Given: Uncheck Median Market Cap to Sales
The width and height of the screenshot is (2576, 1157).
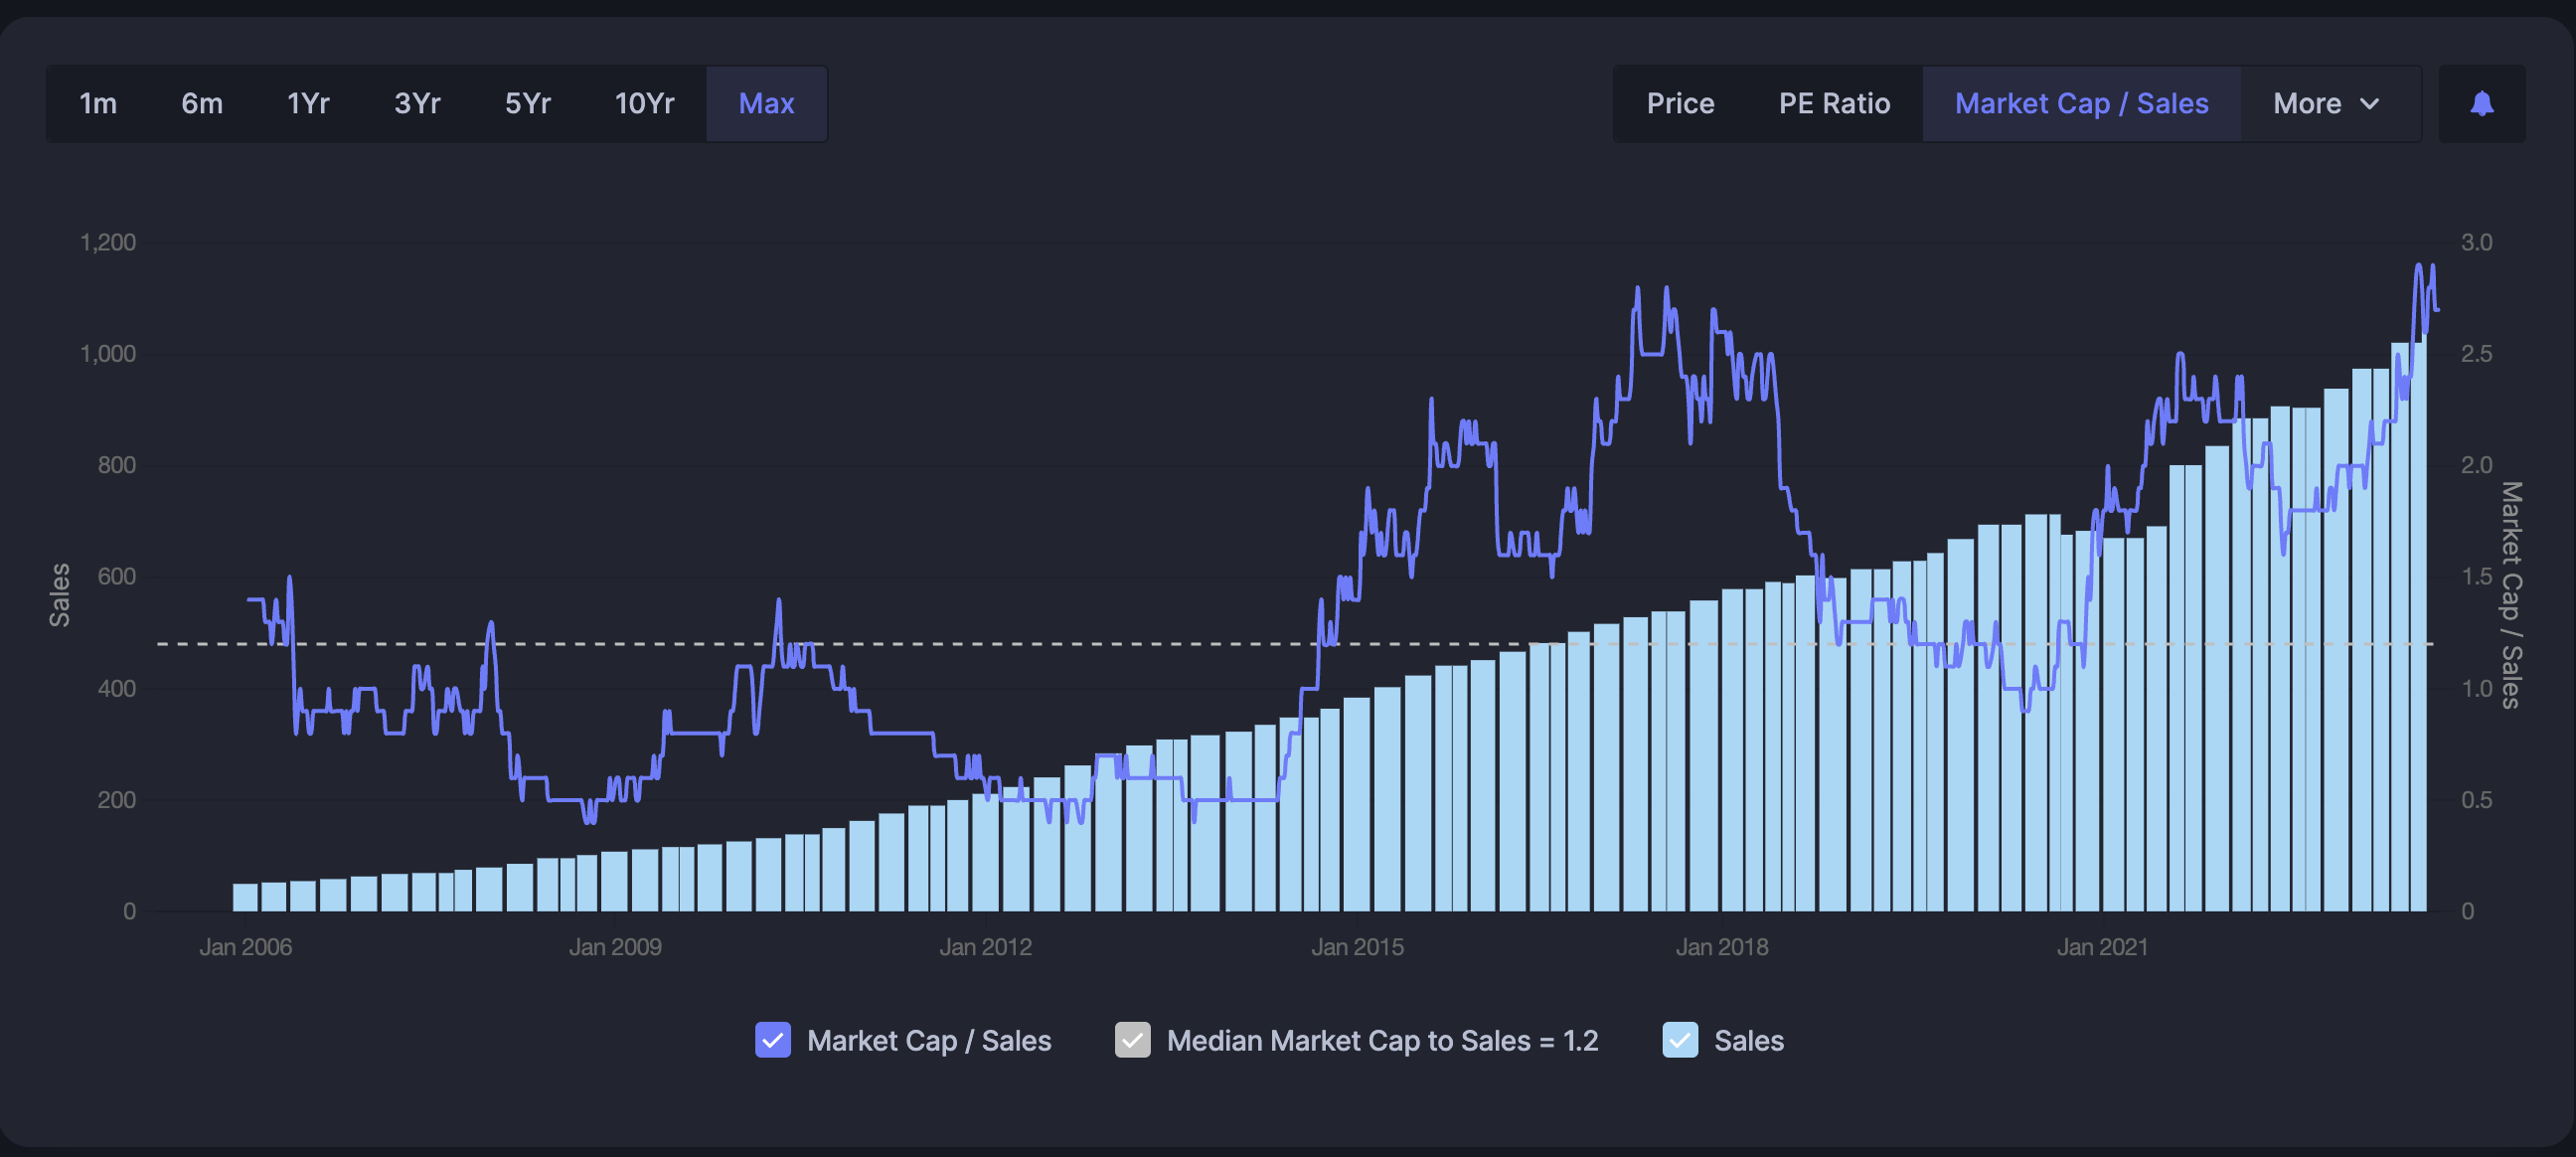Looking at the screenshot, I should (1132, 1040).
